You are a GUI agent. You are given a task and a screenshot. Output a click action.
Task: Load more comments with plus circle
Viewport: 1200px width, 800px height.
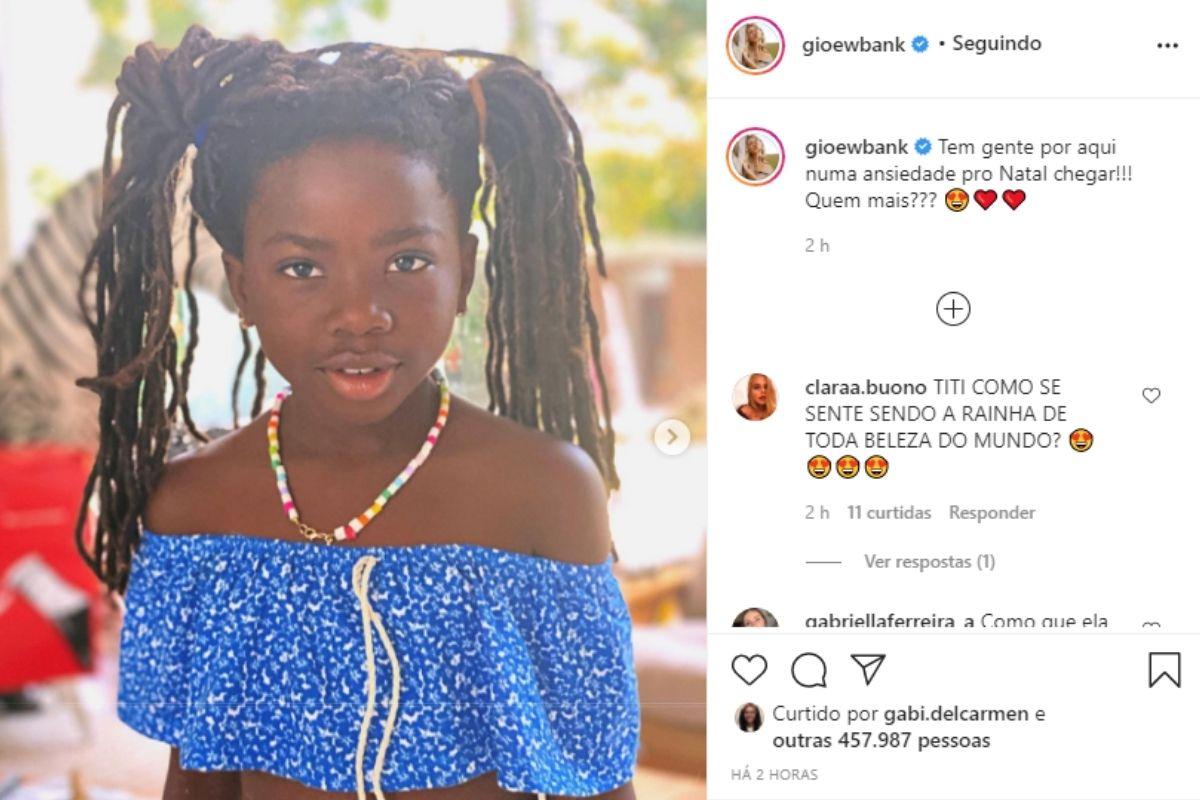[x=953, y=309]
